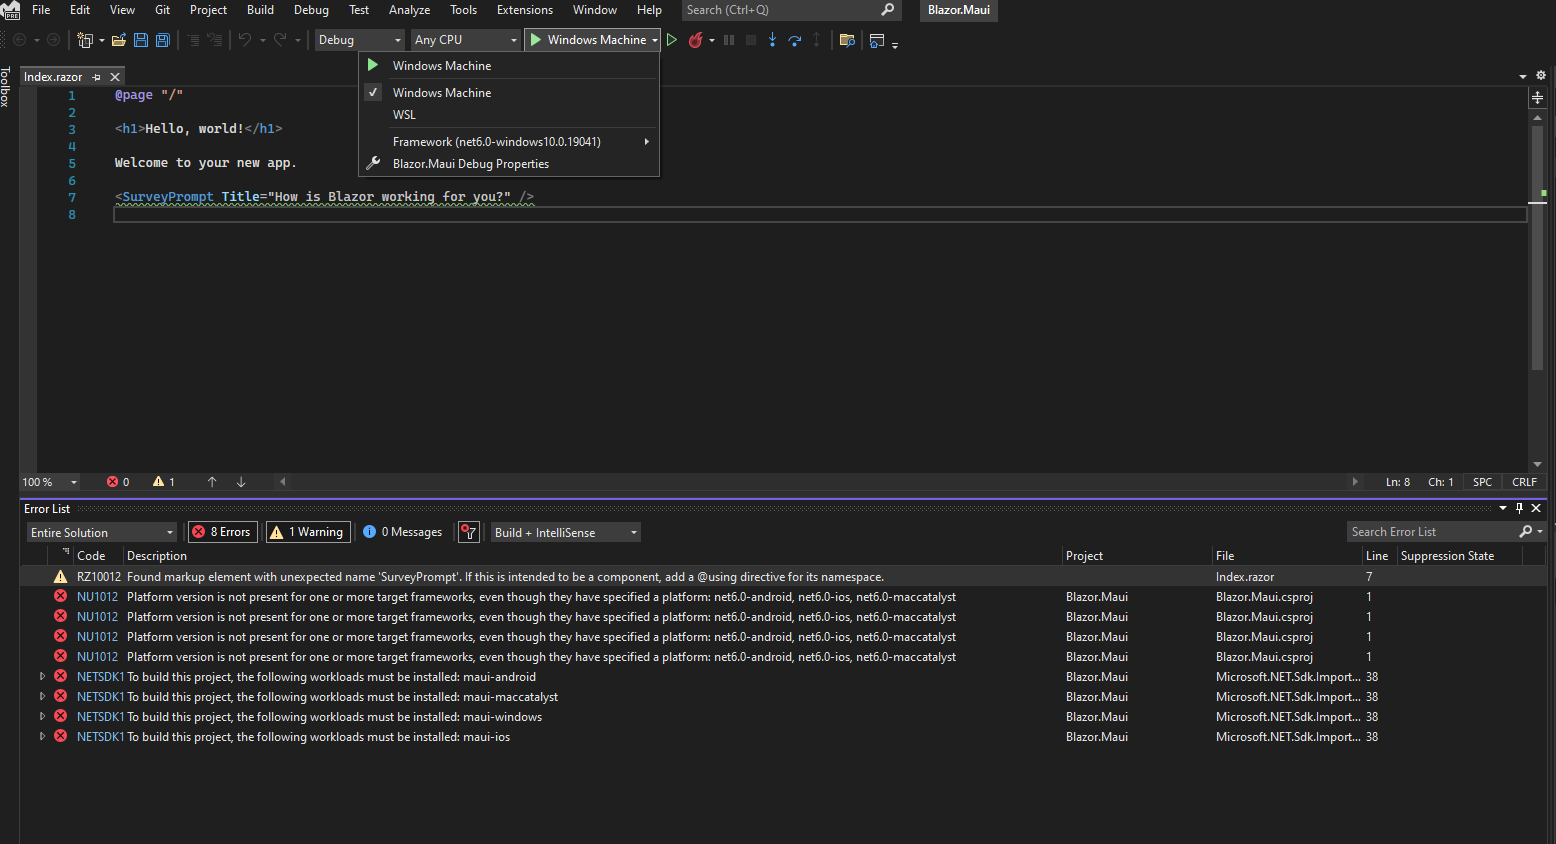The image size is (1556, 844).
Task: Start debugging with the green play icon
Action: coord(671,40)
